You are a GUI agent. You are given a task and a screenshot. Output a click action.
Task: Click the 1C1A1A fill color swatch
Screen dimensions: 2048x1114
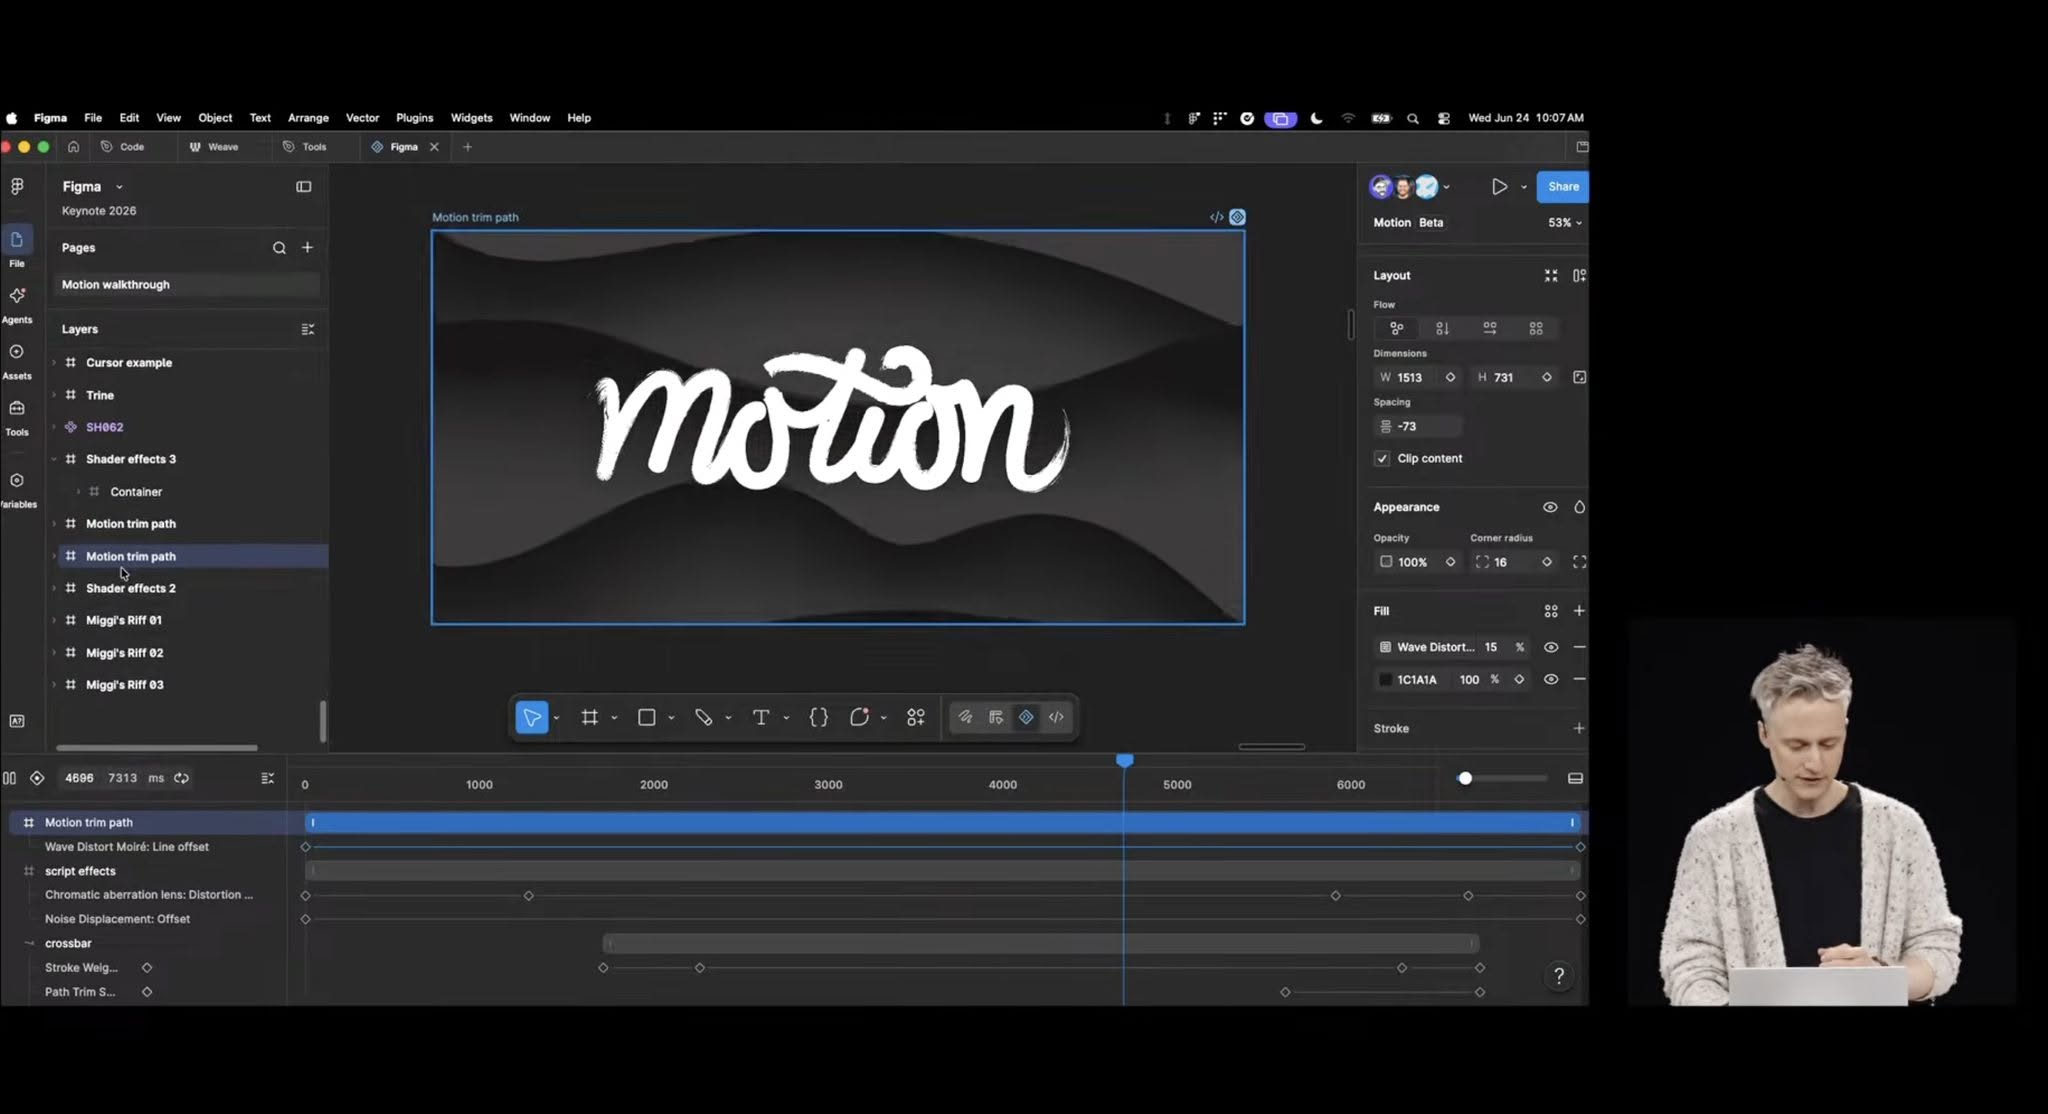tap(1385, 679)
